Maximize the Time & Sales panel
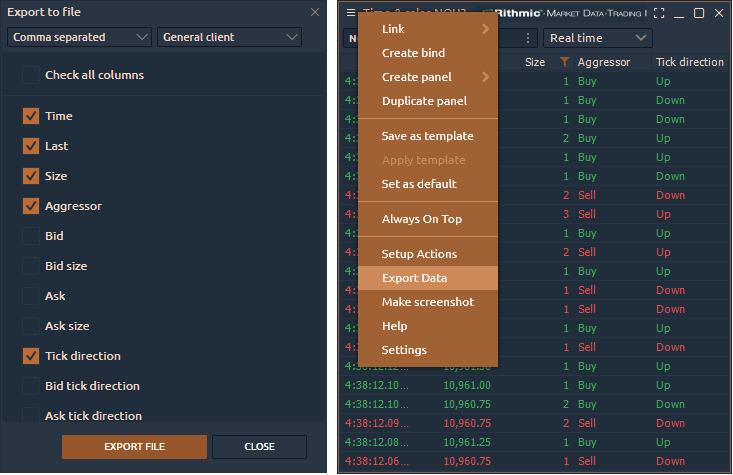The image size is (733, 475). [699, 13]
